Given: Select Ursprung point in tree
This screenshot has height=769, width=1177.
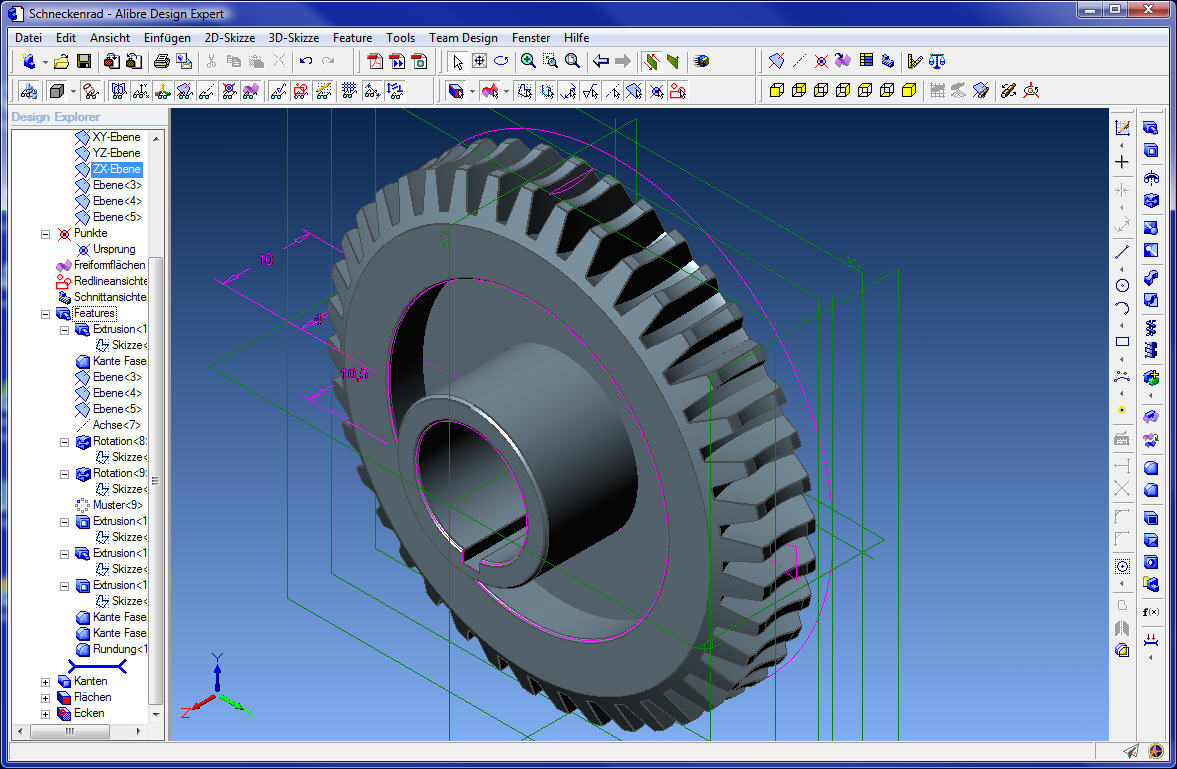Looking at the screenshot, I should pyautogui.click(x=114, y=249).
